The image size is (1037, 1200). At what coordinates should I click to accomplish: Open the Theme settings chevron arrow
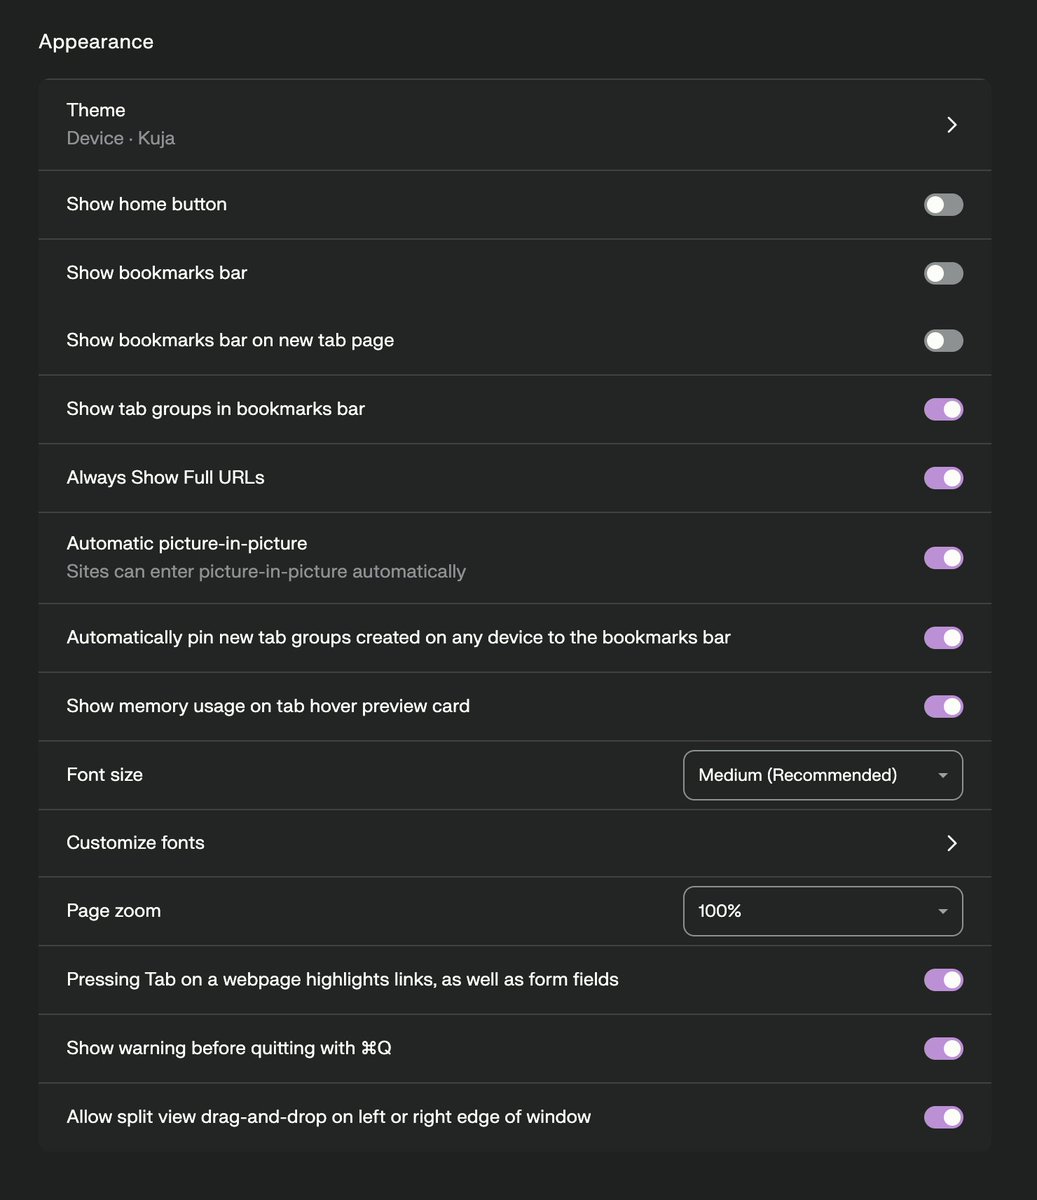click(x=951, y=125)
